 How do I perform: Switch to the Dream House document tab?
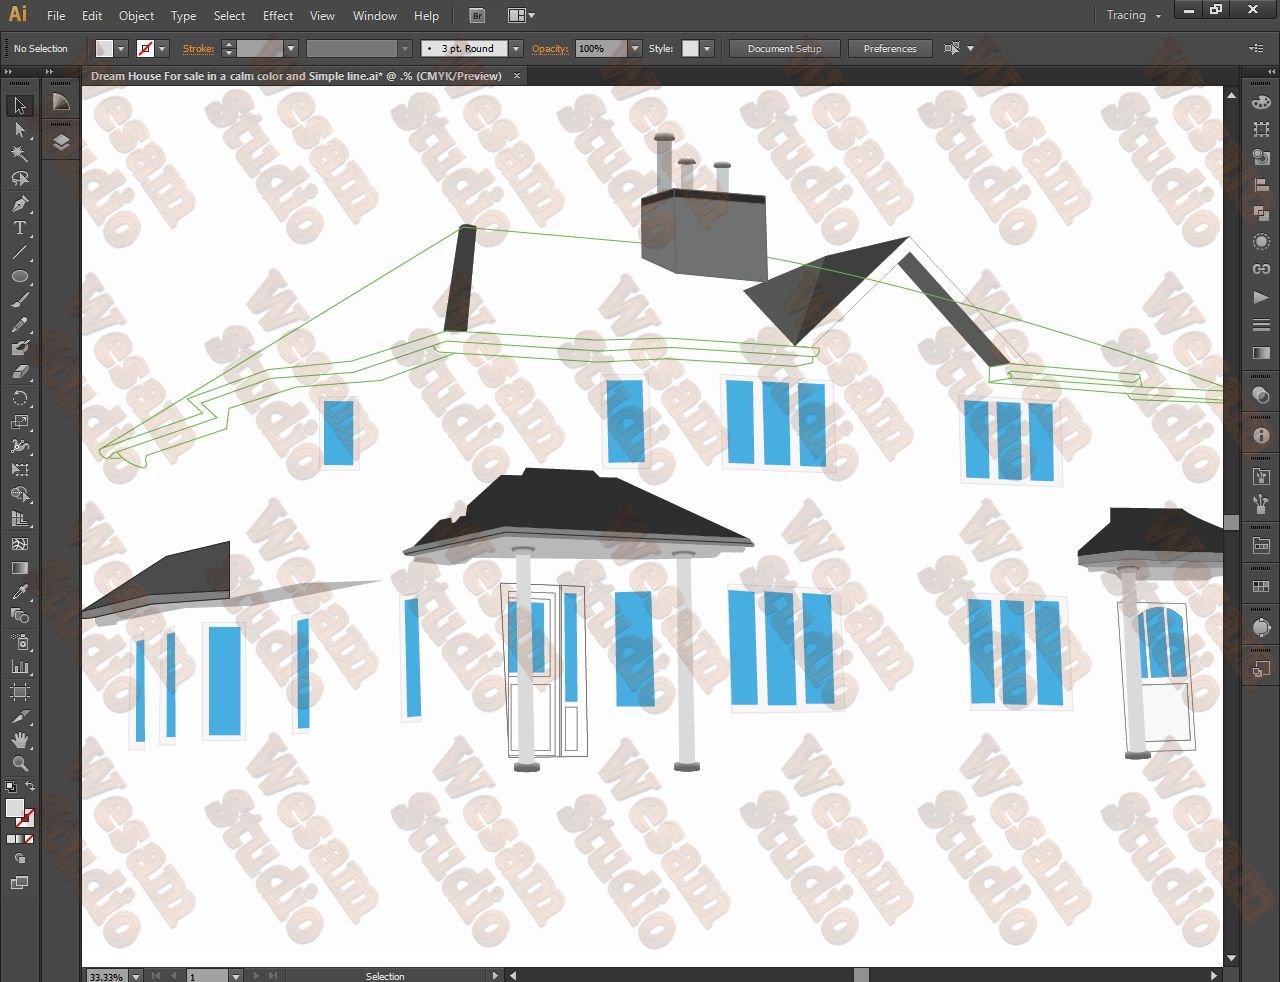305,76
